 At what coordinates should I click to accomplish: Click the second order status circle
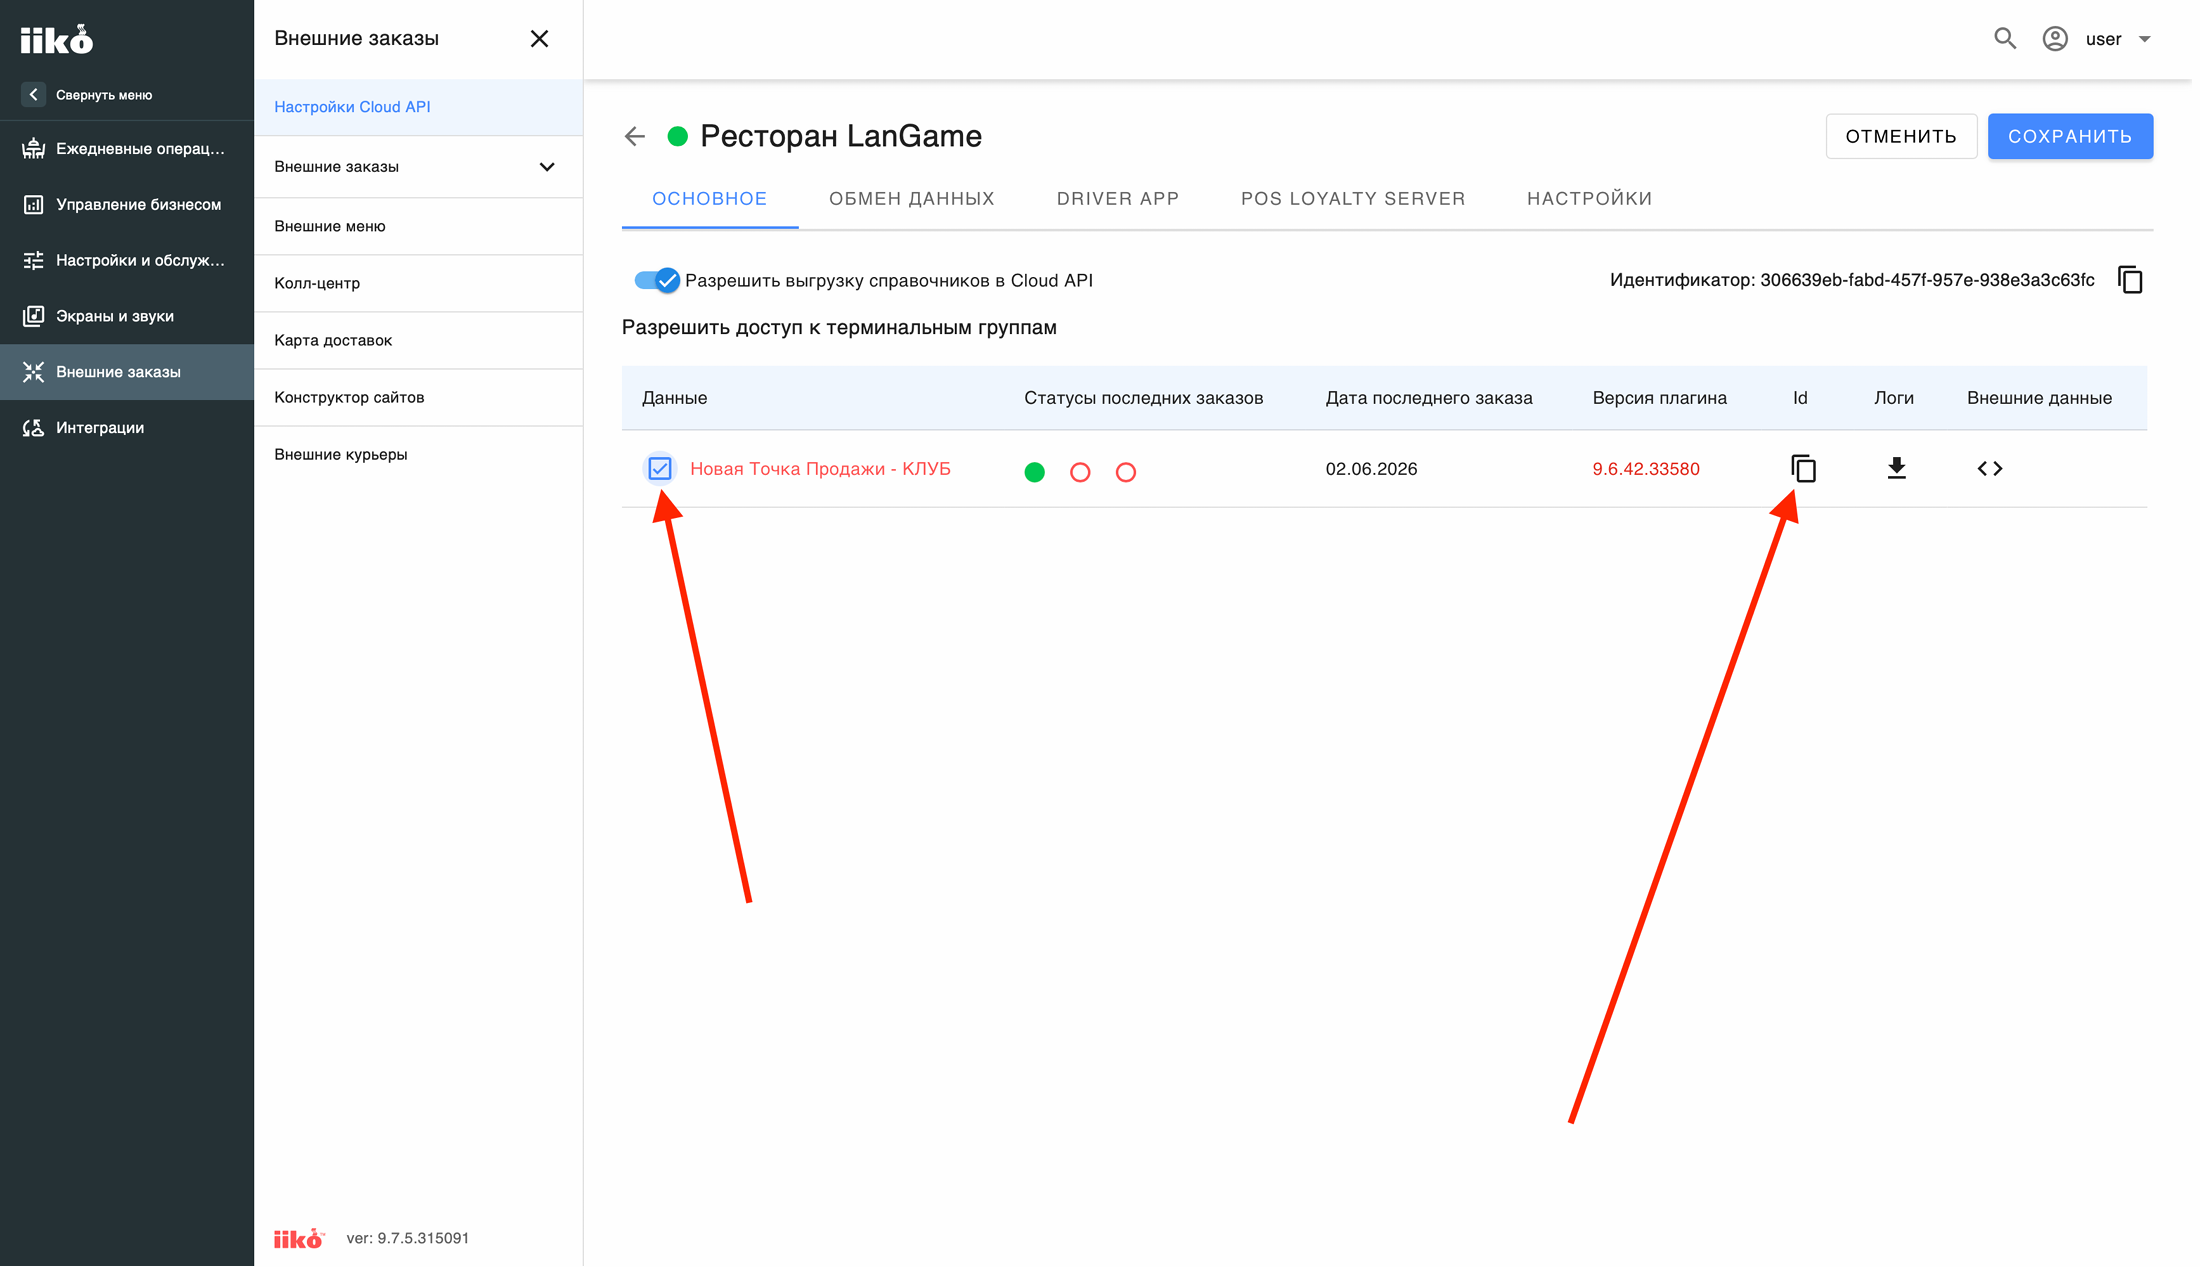pos(1080,472)
